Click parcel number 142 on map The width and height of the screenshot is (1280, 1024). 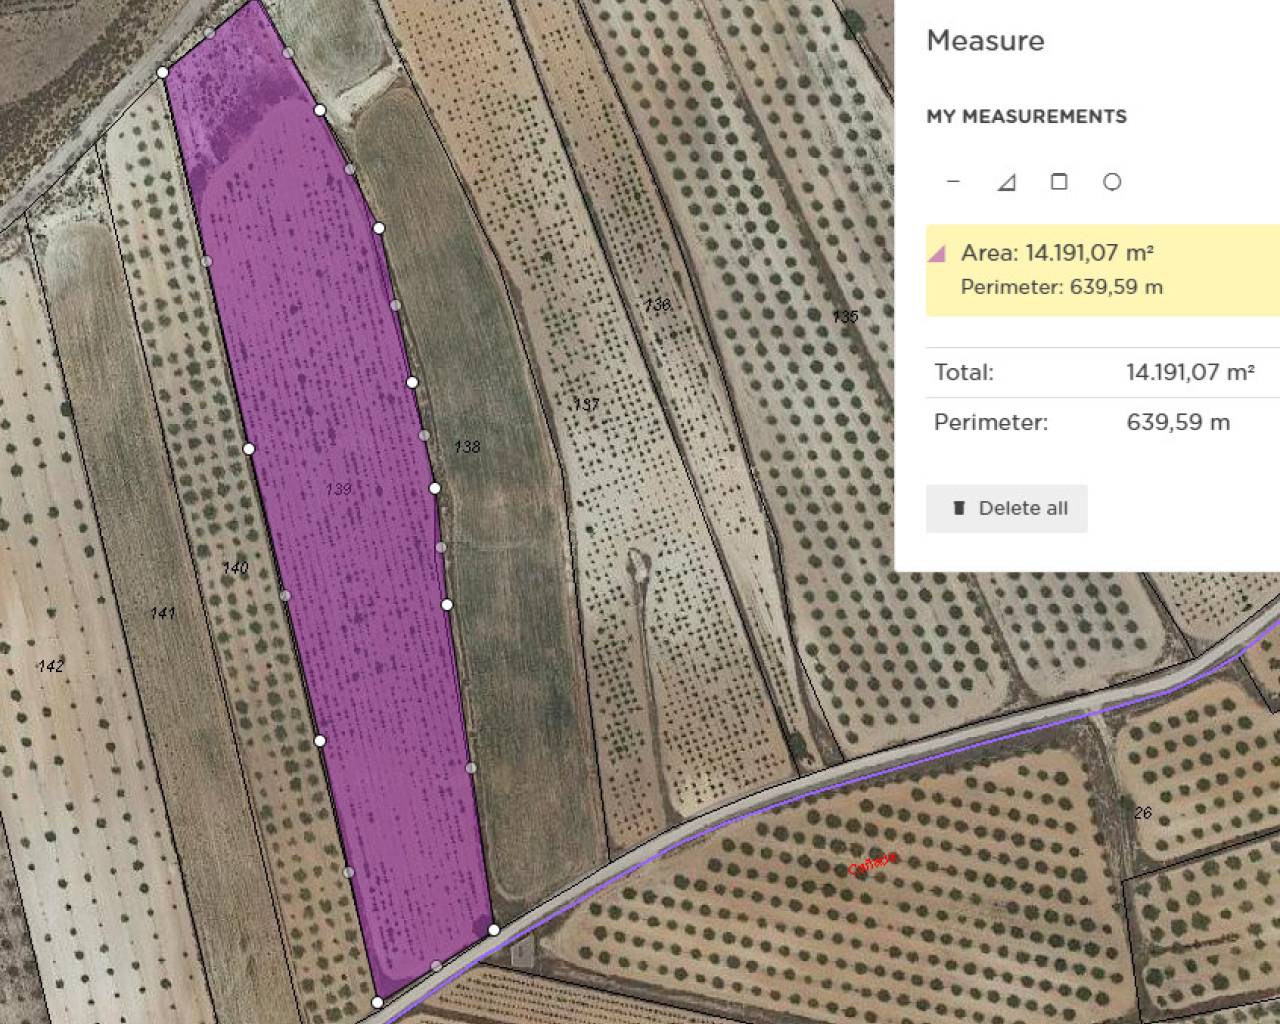click(x=51, y=666)
